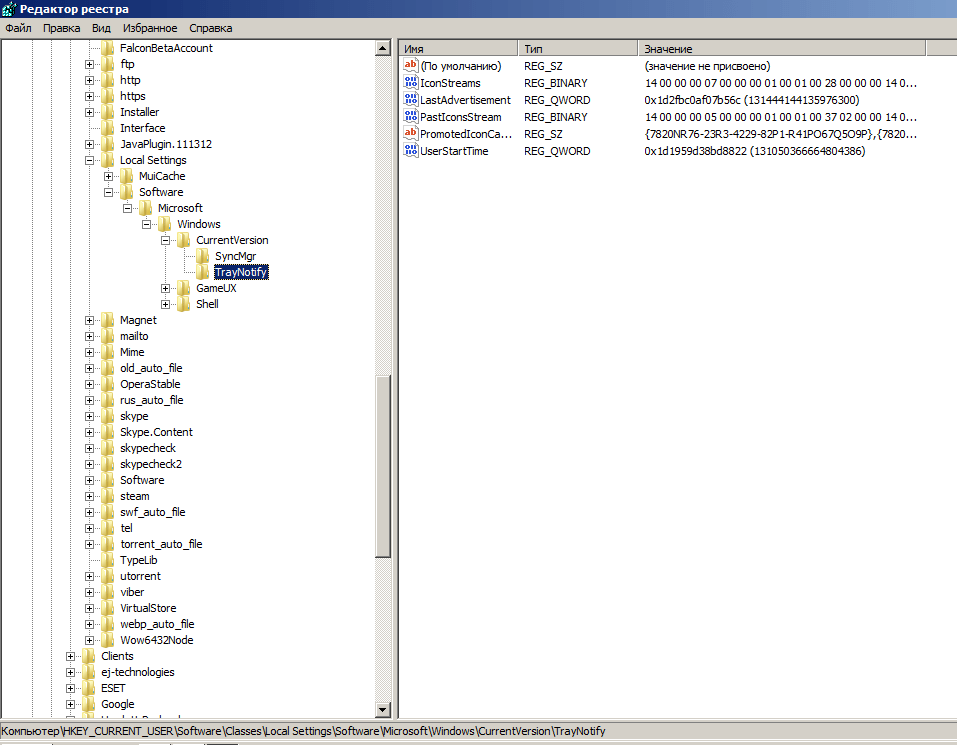Collapse the Local Settings tree node
The height and width of the screenshot is (745, 957).
click(x=90, y=160)
